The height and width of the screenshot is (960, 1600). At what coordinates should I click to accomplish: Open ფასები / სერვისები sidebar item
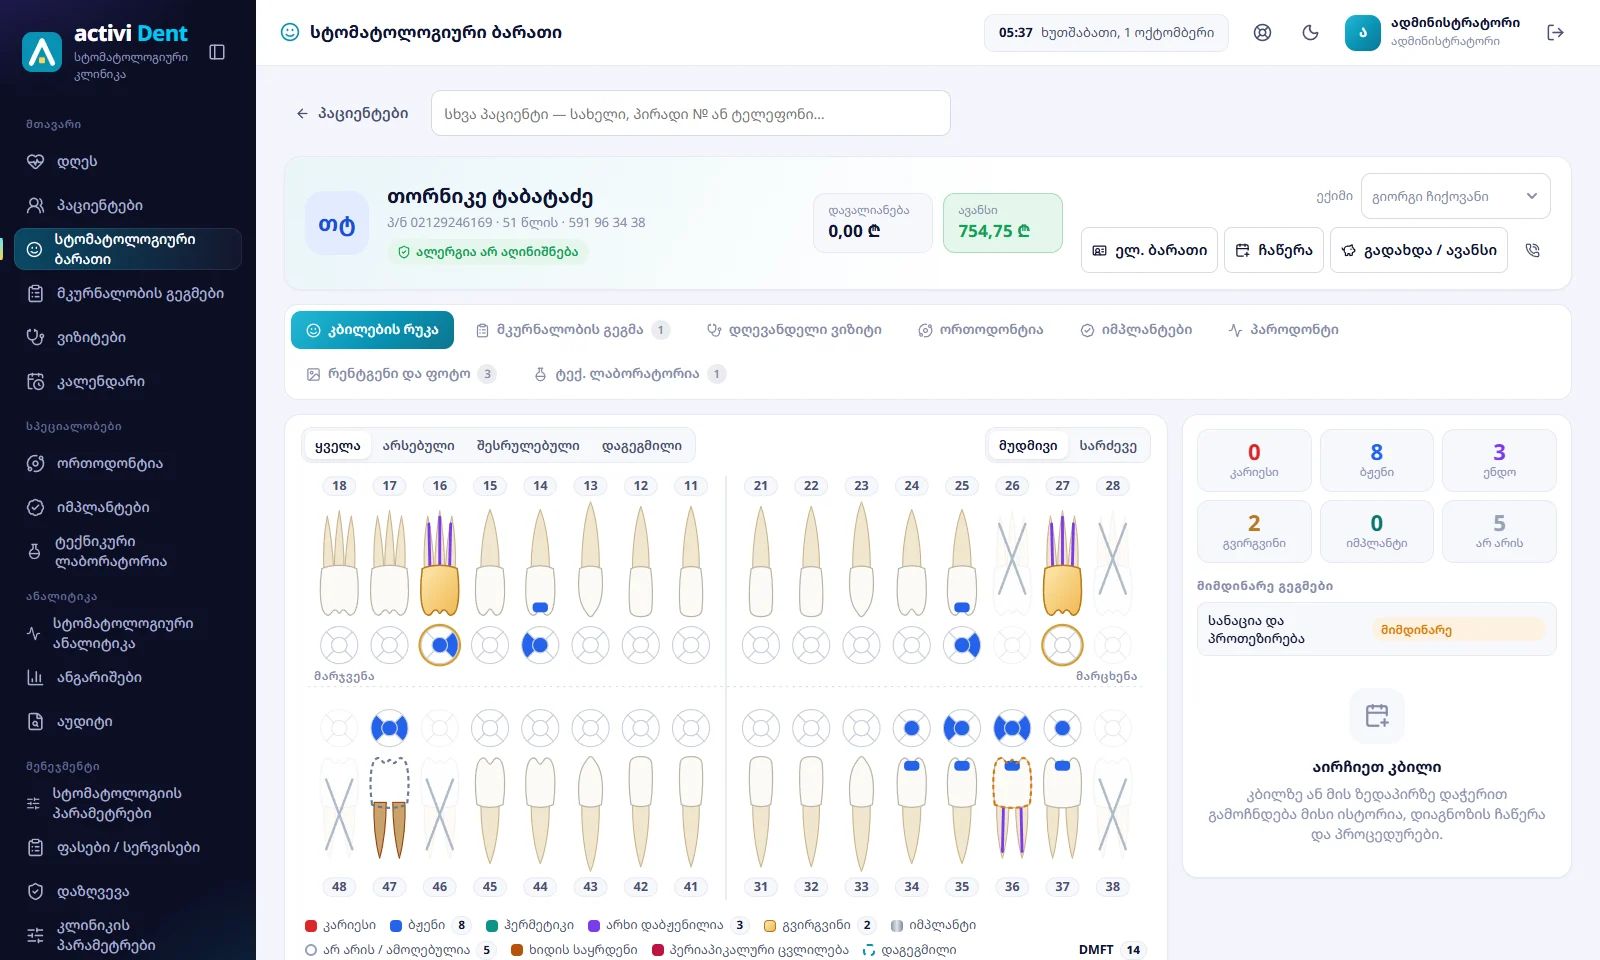coord(128,848)
